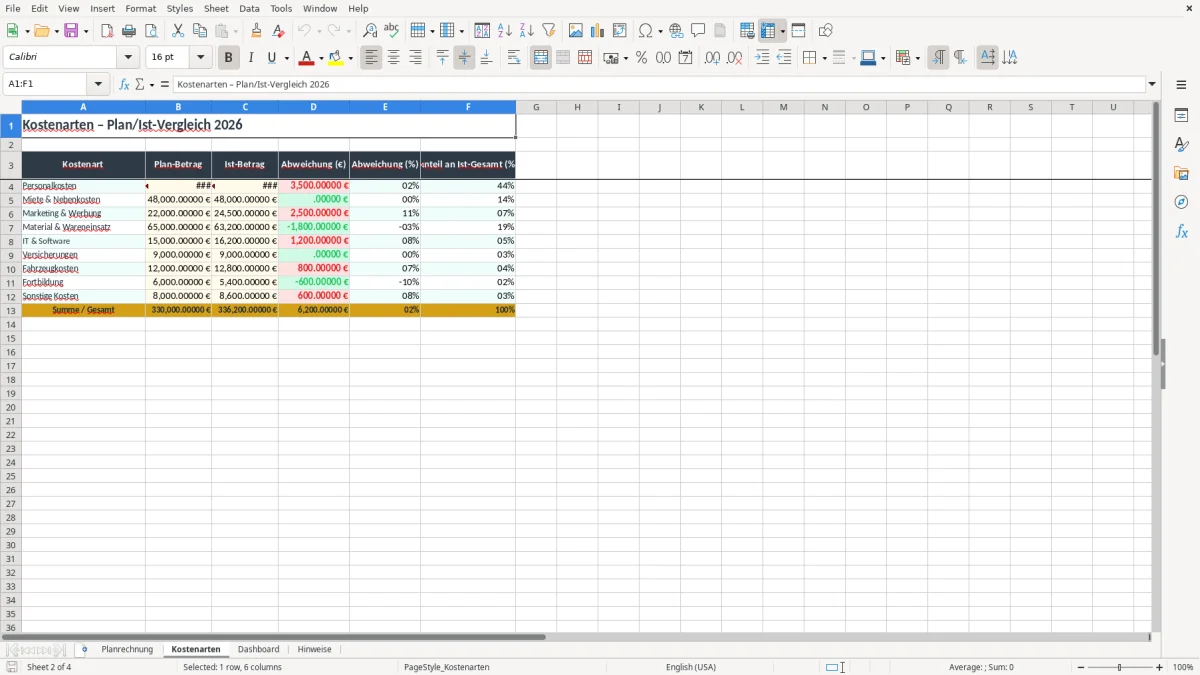
Task: Open the Format menu
Action: point(141,8)
